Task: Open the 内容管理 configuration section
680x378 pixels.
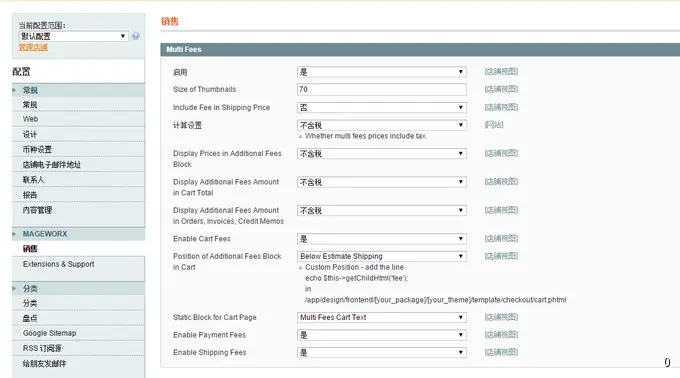Action: 78,210
